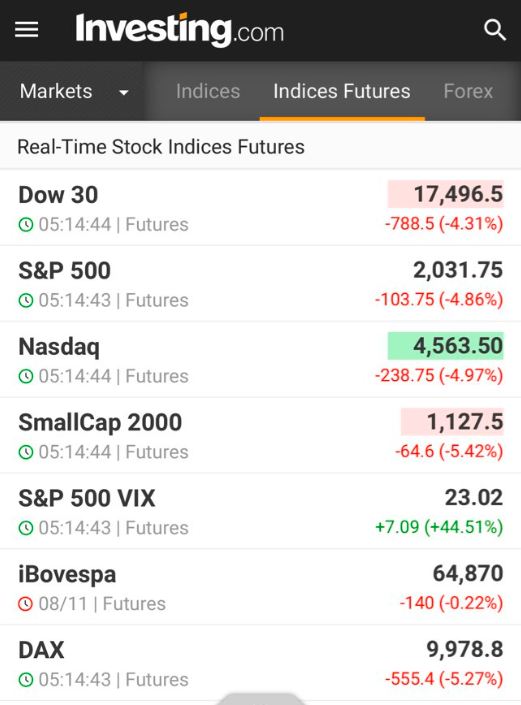Click the clock icon under S&P 500 VIX
Screen dimensions: 521x705
26,528
